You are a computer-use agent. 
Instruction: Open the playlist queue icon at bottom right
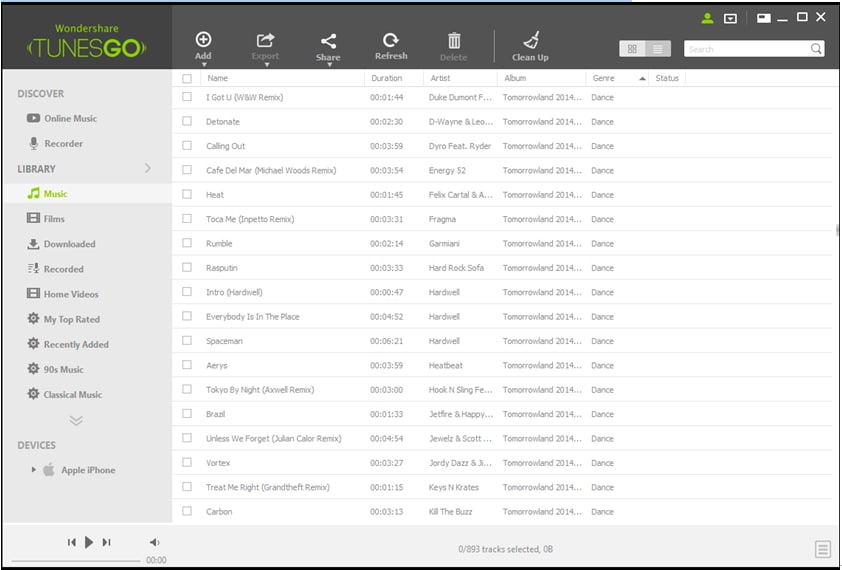(x=822, y=549)
